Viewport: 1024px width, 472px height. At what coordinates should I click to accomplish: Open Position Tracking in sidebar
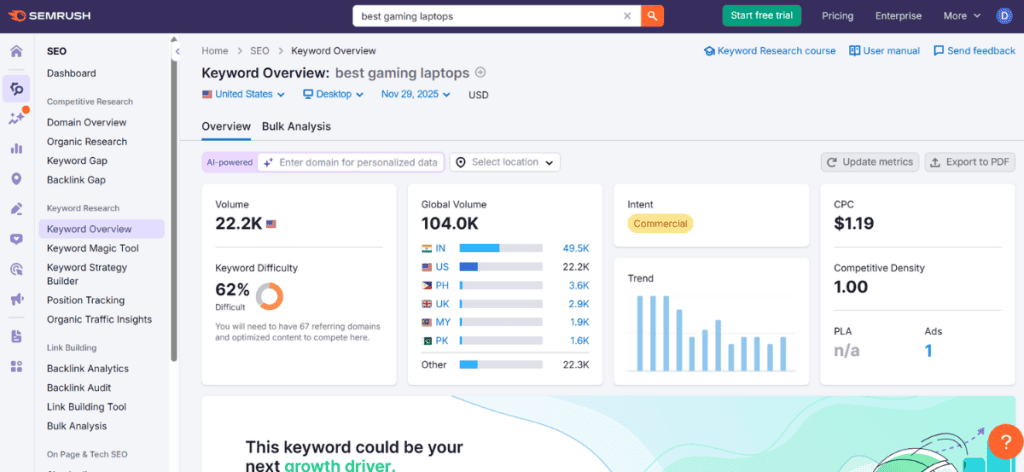click(x=86, y=300)
